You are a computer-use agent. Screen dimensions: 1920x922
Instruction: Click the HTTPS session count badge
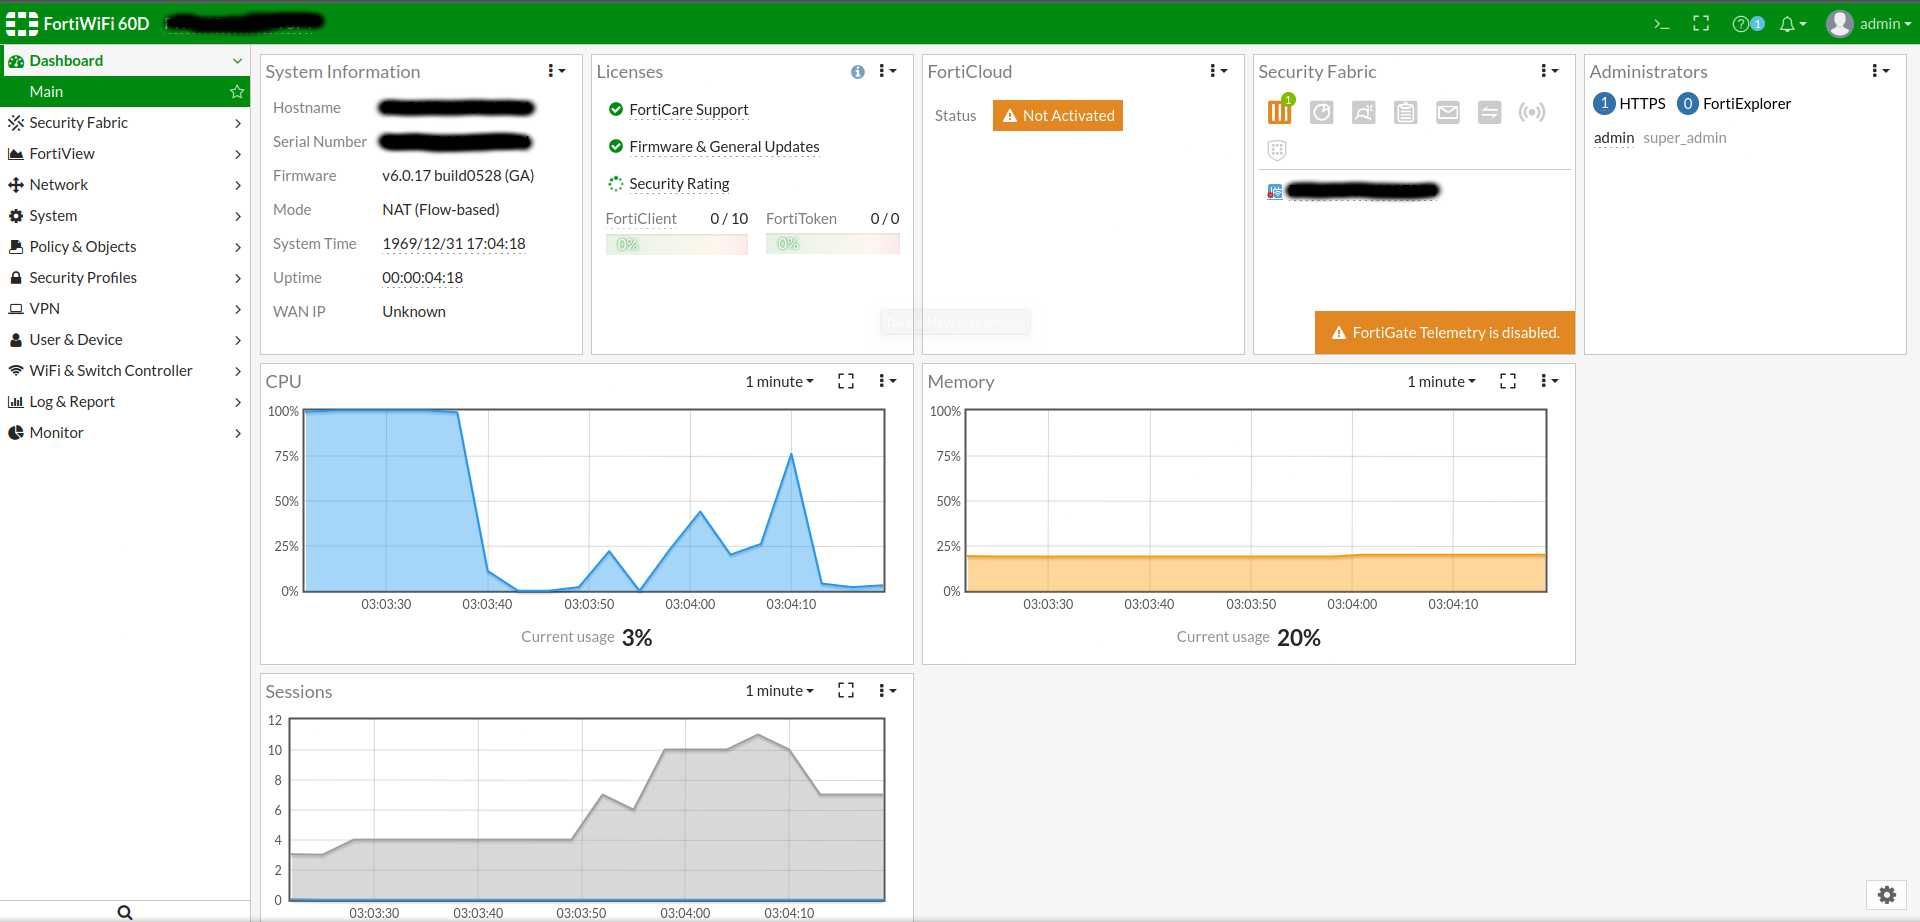[1604, 103]
